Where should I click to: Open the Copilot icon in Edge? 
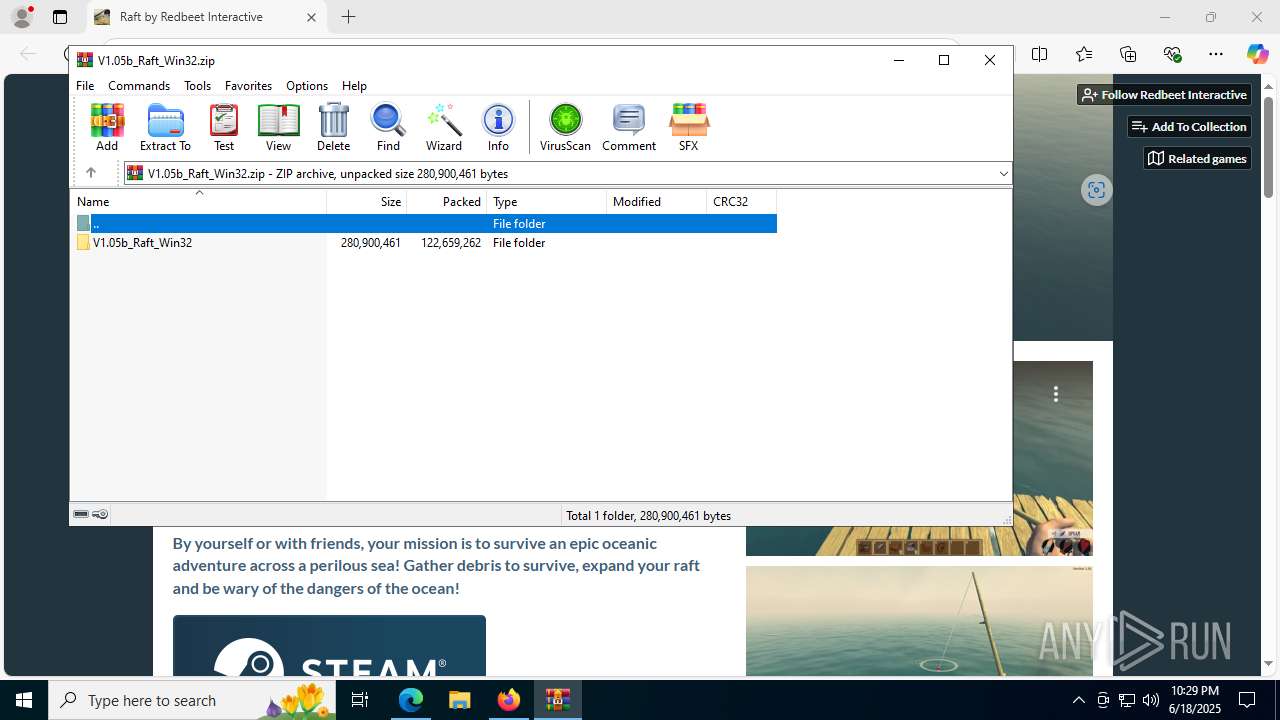coord(1257,54)
